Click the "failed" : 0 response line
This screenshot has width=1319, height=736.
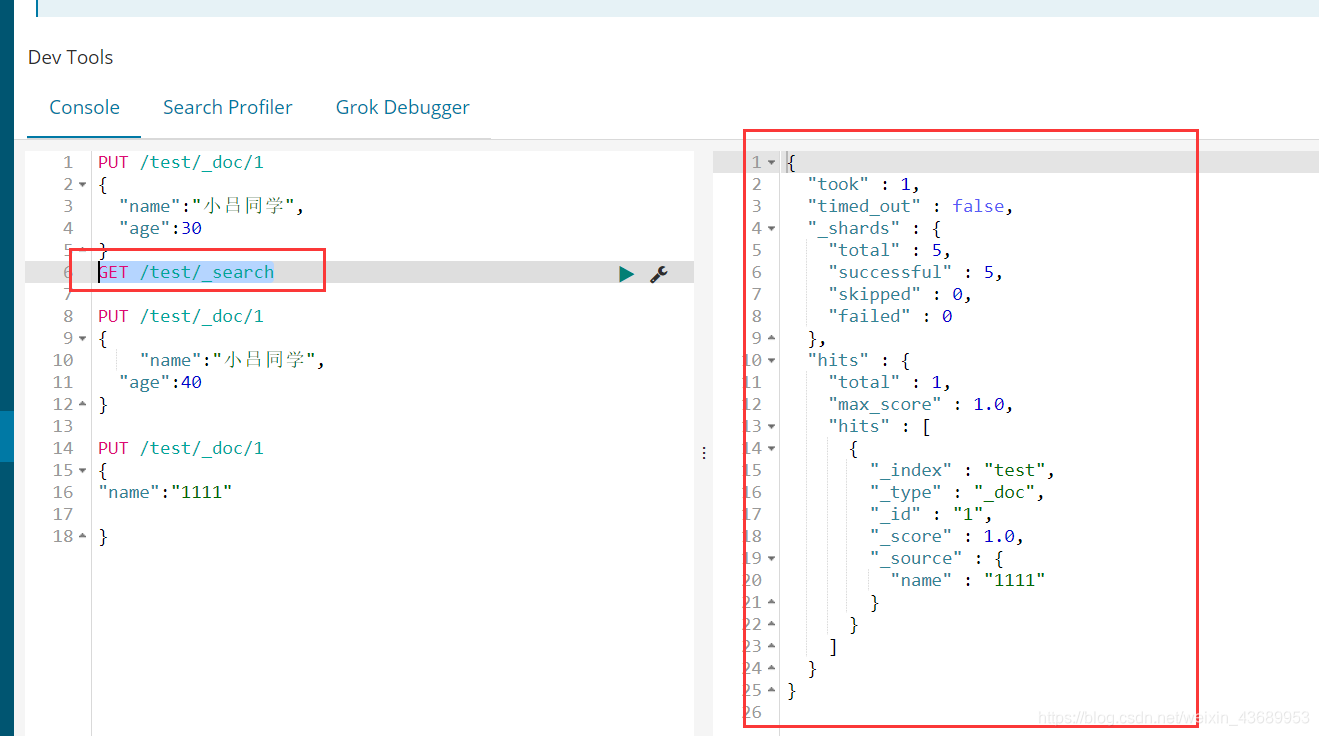(890, 316)
